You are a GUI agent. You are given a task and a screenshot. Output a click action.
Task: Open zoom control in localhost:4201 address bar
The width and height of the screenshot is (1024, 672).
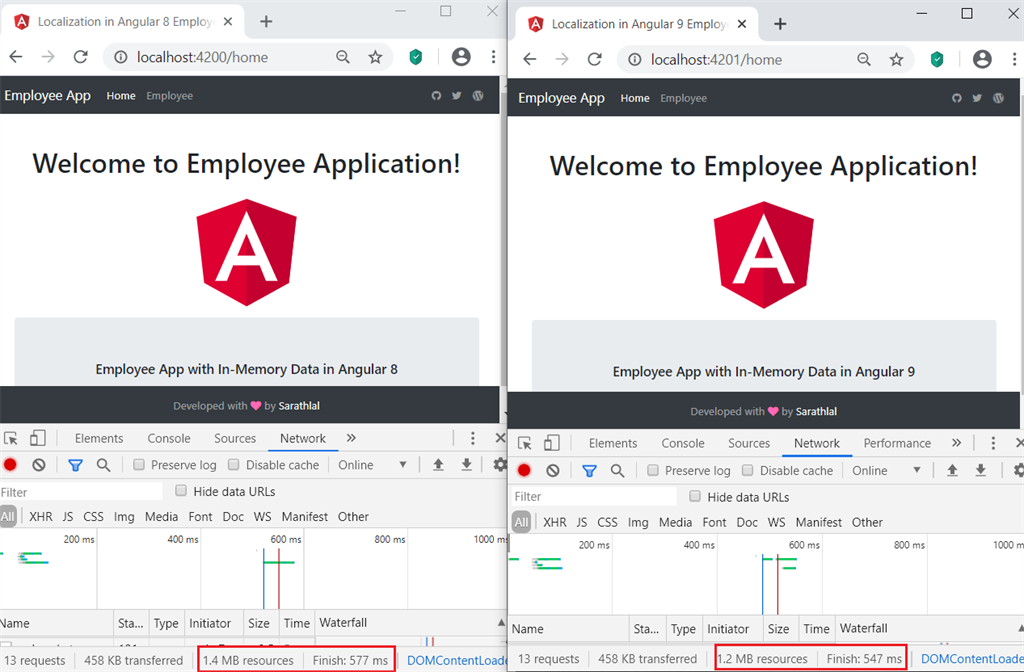864,59
